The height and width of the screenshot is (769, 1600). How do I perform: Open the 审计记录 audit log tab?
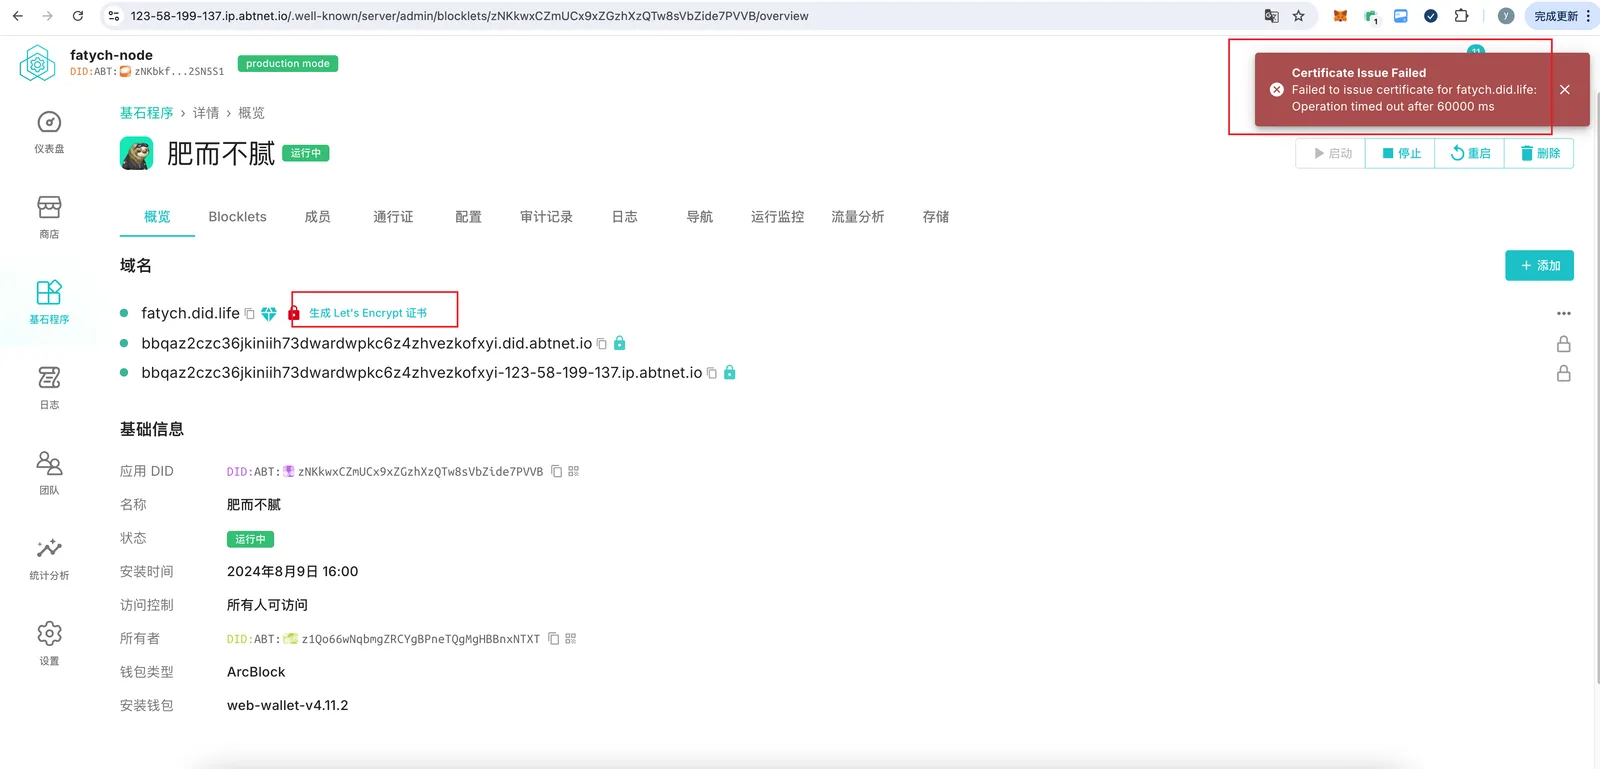pos(547,217)
